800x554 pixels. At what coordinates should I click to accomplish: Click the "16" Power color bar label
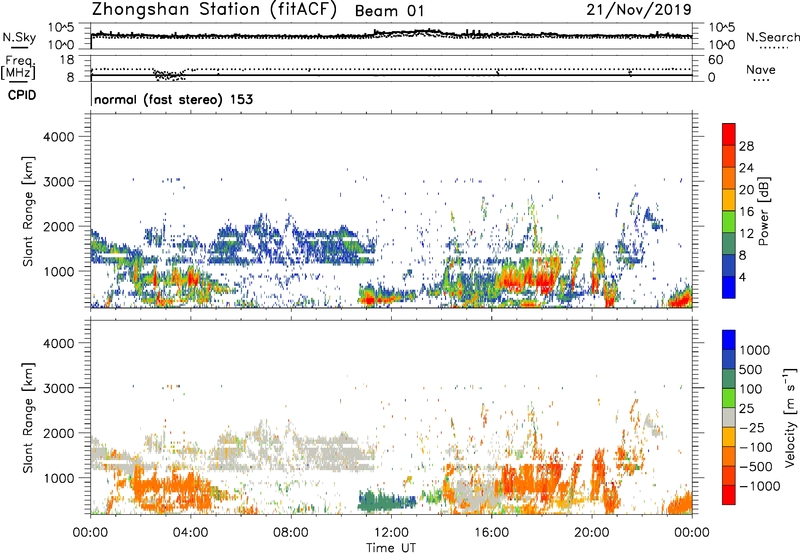[746, 212]
